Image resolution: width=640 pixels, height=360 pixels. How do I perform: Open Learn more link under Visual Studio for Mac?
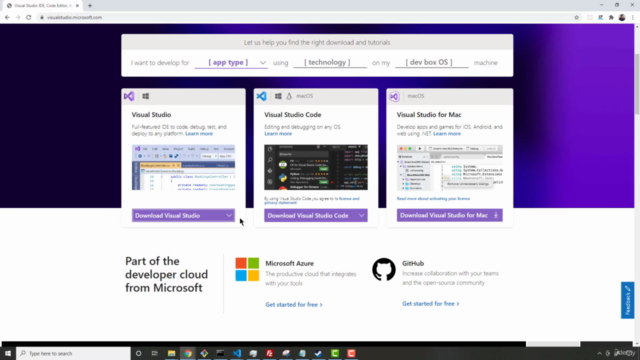click(447, 133)
